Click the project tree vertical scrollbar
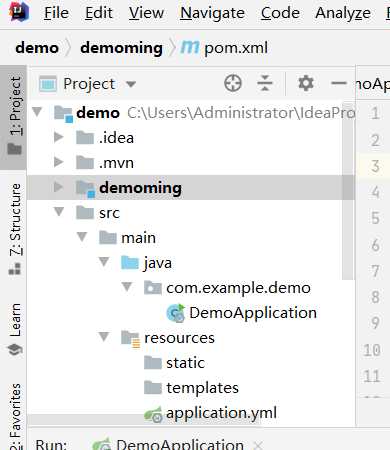390x450 pixels. tap(348, 190)
